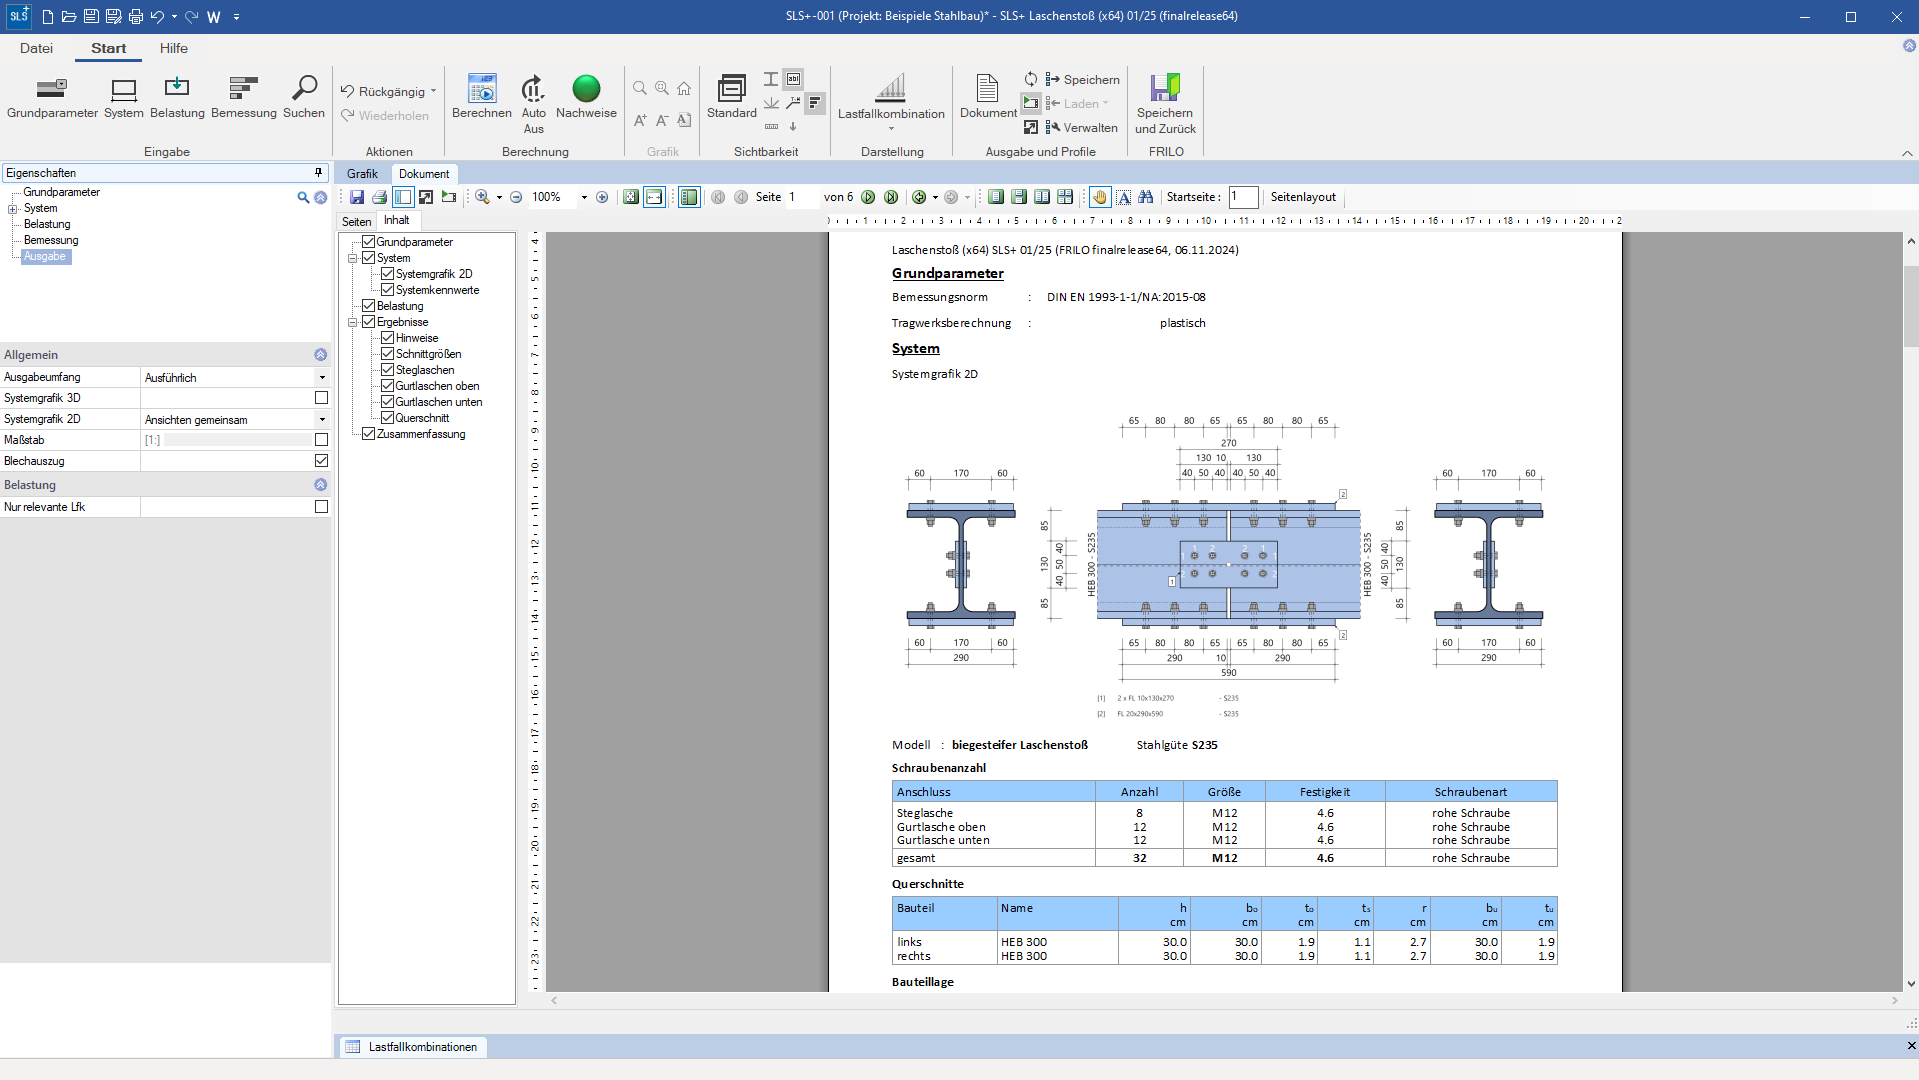
Task: Select Steglaschen in content tree
Action: click(425, 370)
